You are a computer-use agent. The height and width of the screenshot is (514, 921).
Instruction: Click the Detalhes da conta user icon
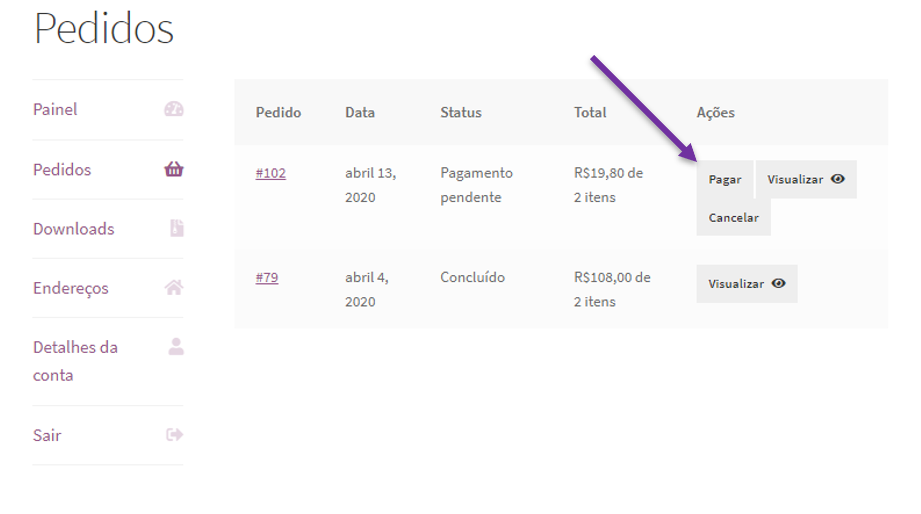pyautogui.click(x=176, y=346)
